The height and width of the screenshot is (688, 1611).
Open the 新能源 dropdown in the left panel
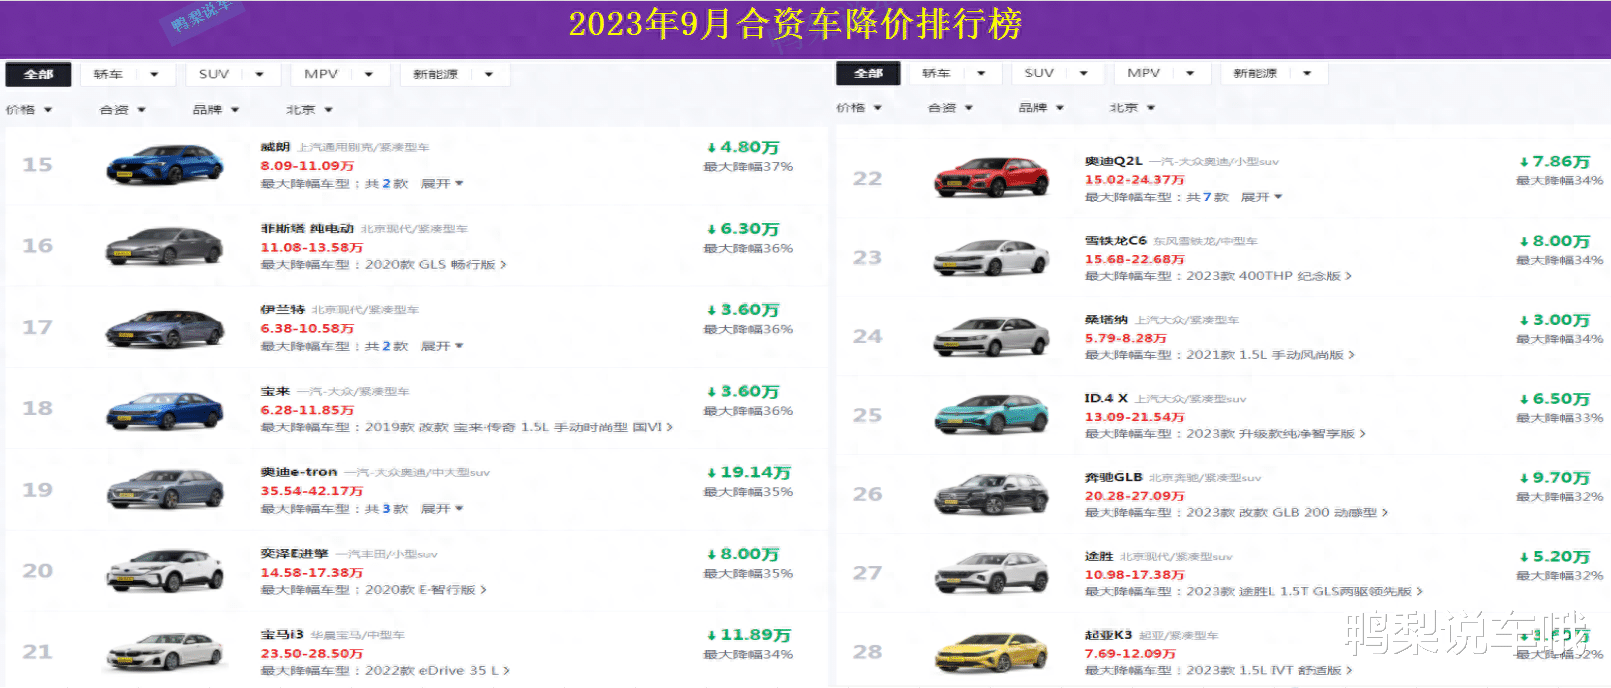coord(454,74)
